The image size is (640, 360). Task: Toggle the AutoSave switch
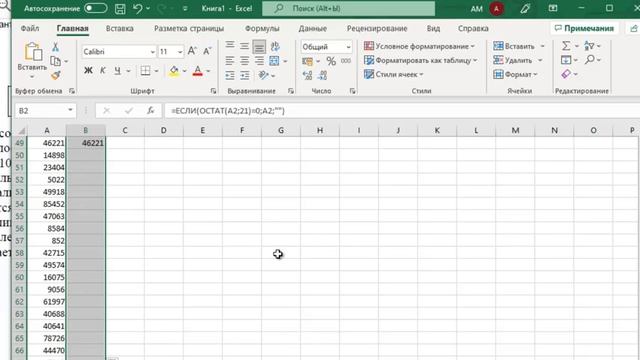[96, 8]
